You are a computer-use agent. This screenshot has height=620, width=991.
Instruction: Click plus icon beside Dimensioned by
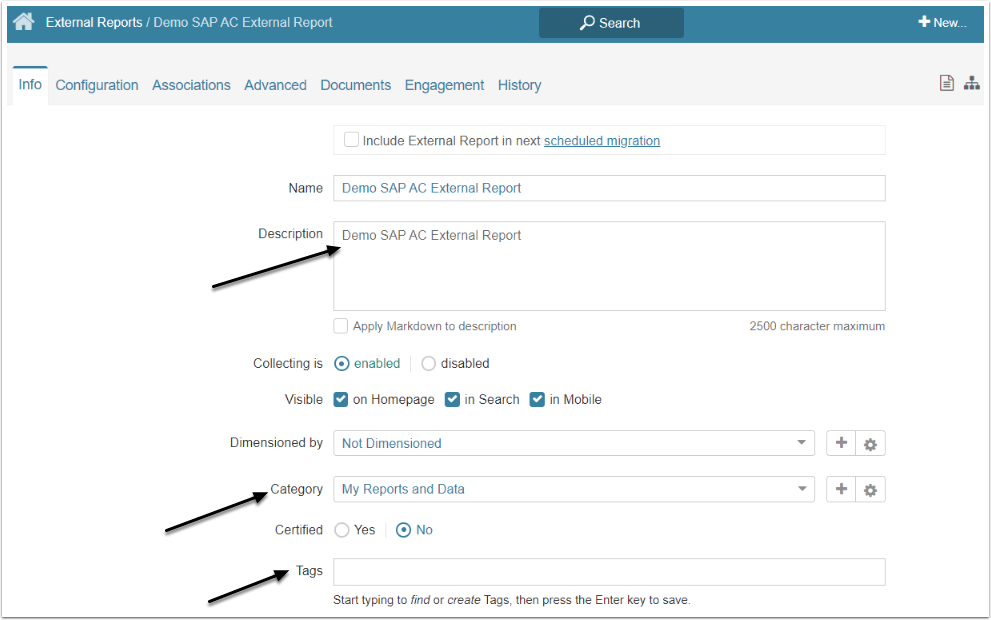(841, 443)
